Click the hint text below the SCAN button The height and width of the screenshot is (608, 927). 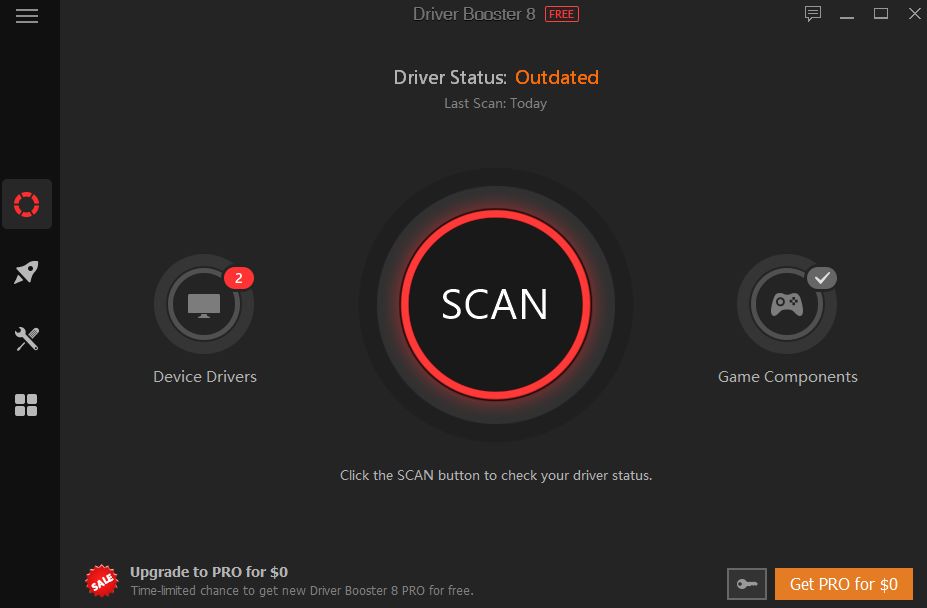point(496,476)
